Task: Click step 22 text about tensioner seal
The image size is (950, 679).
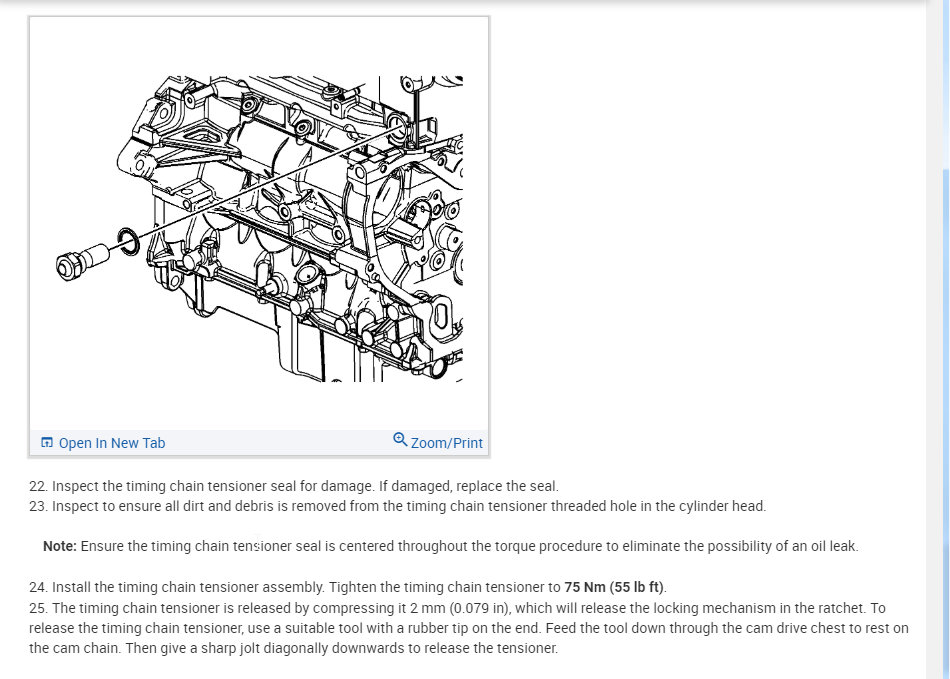Action: (294, 486)
